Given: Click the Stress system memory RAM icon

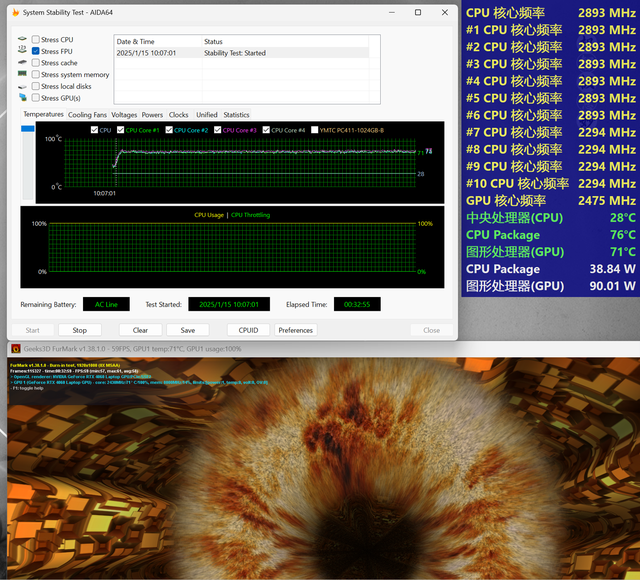Looking at the screenshot, I should point(22,74).
